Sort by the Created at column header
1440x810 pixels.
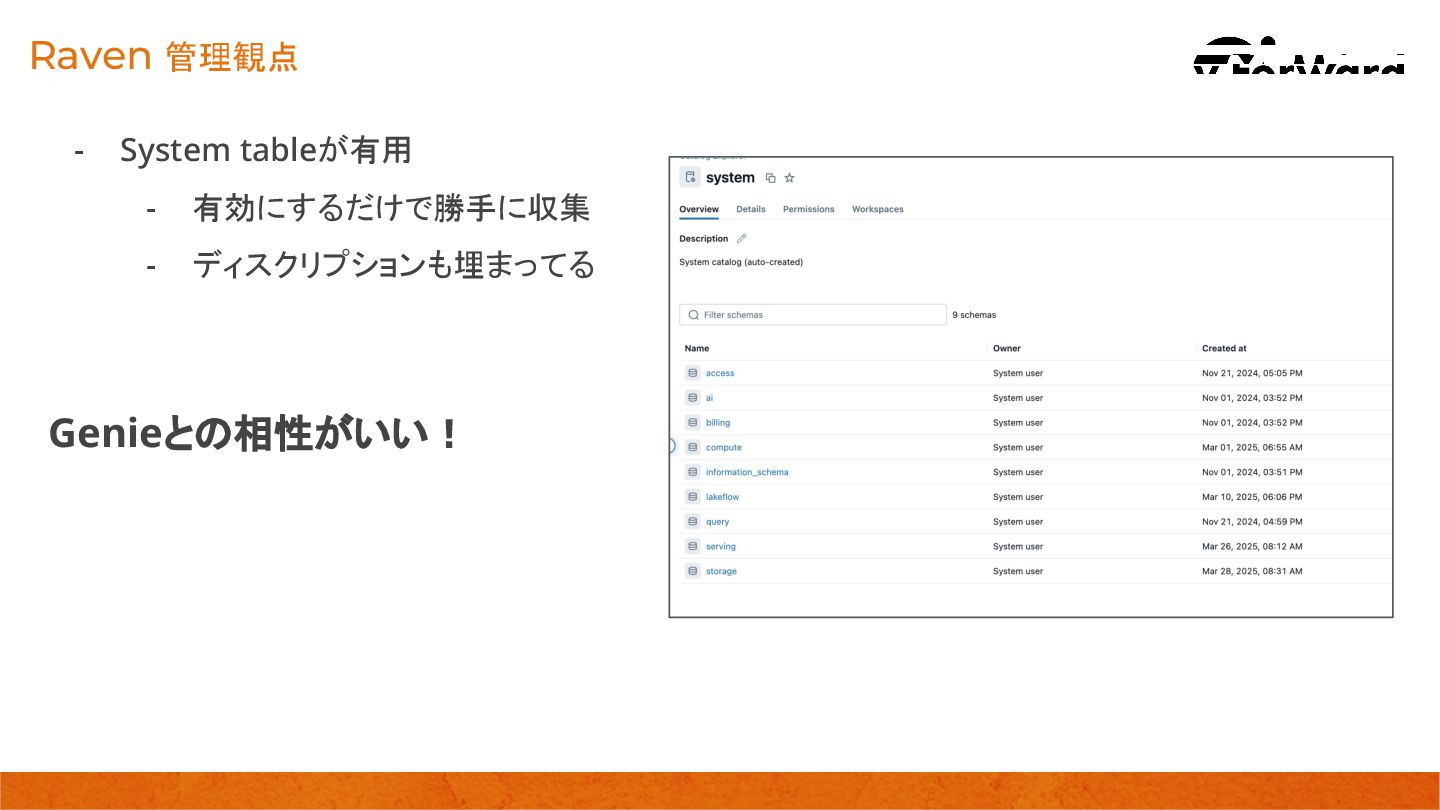1224,348
